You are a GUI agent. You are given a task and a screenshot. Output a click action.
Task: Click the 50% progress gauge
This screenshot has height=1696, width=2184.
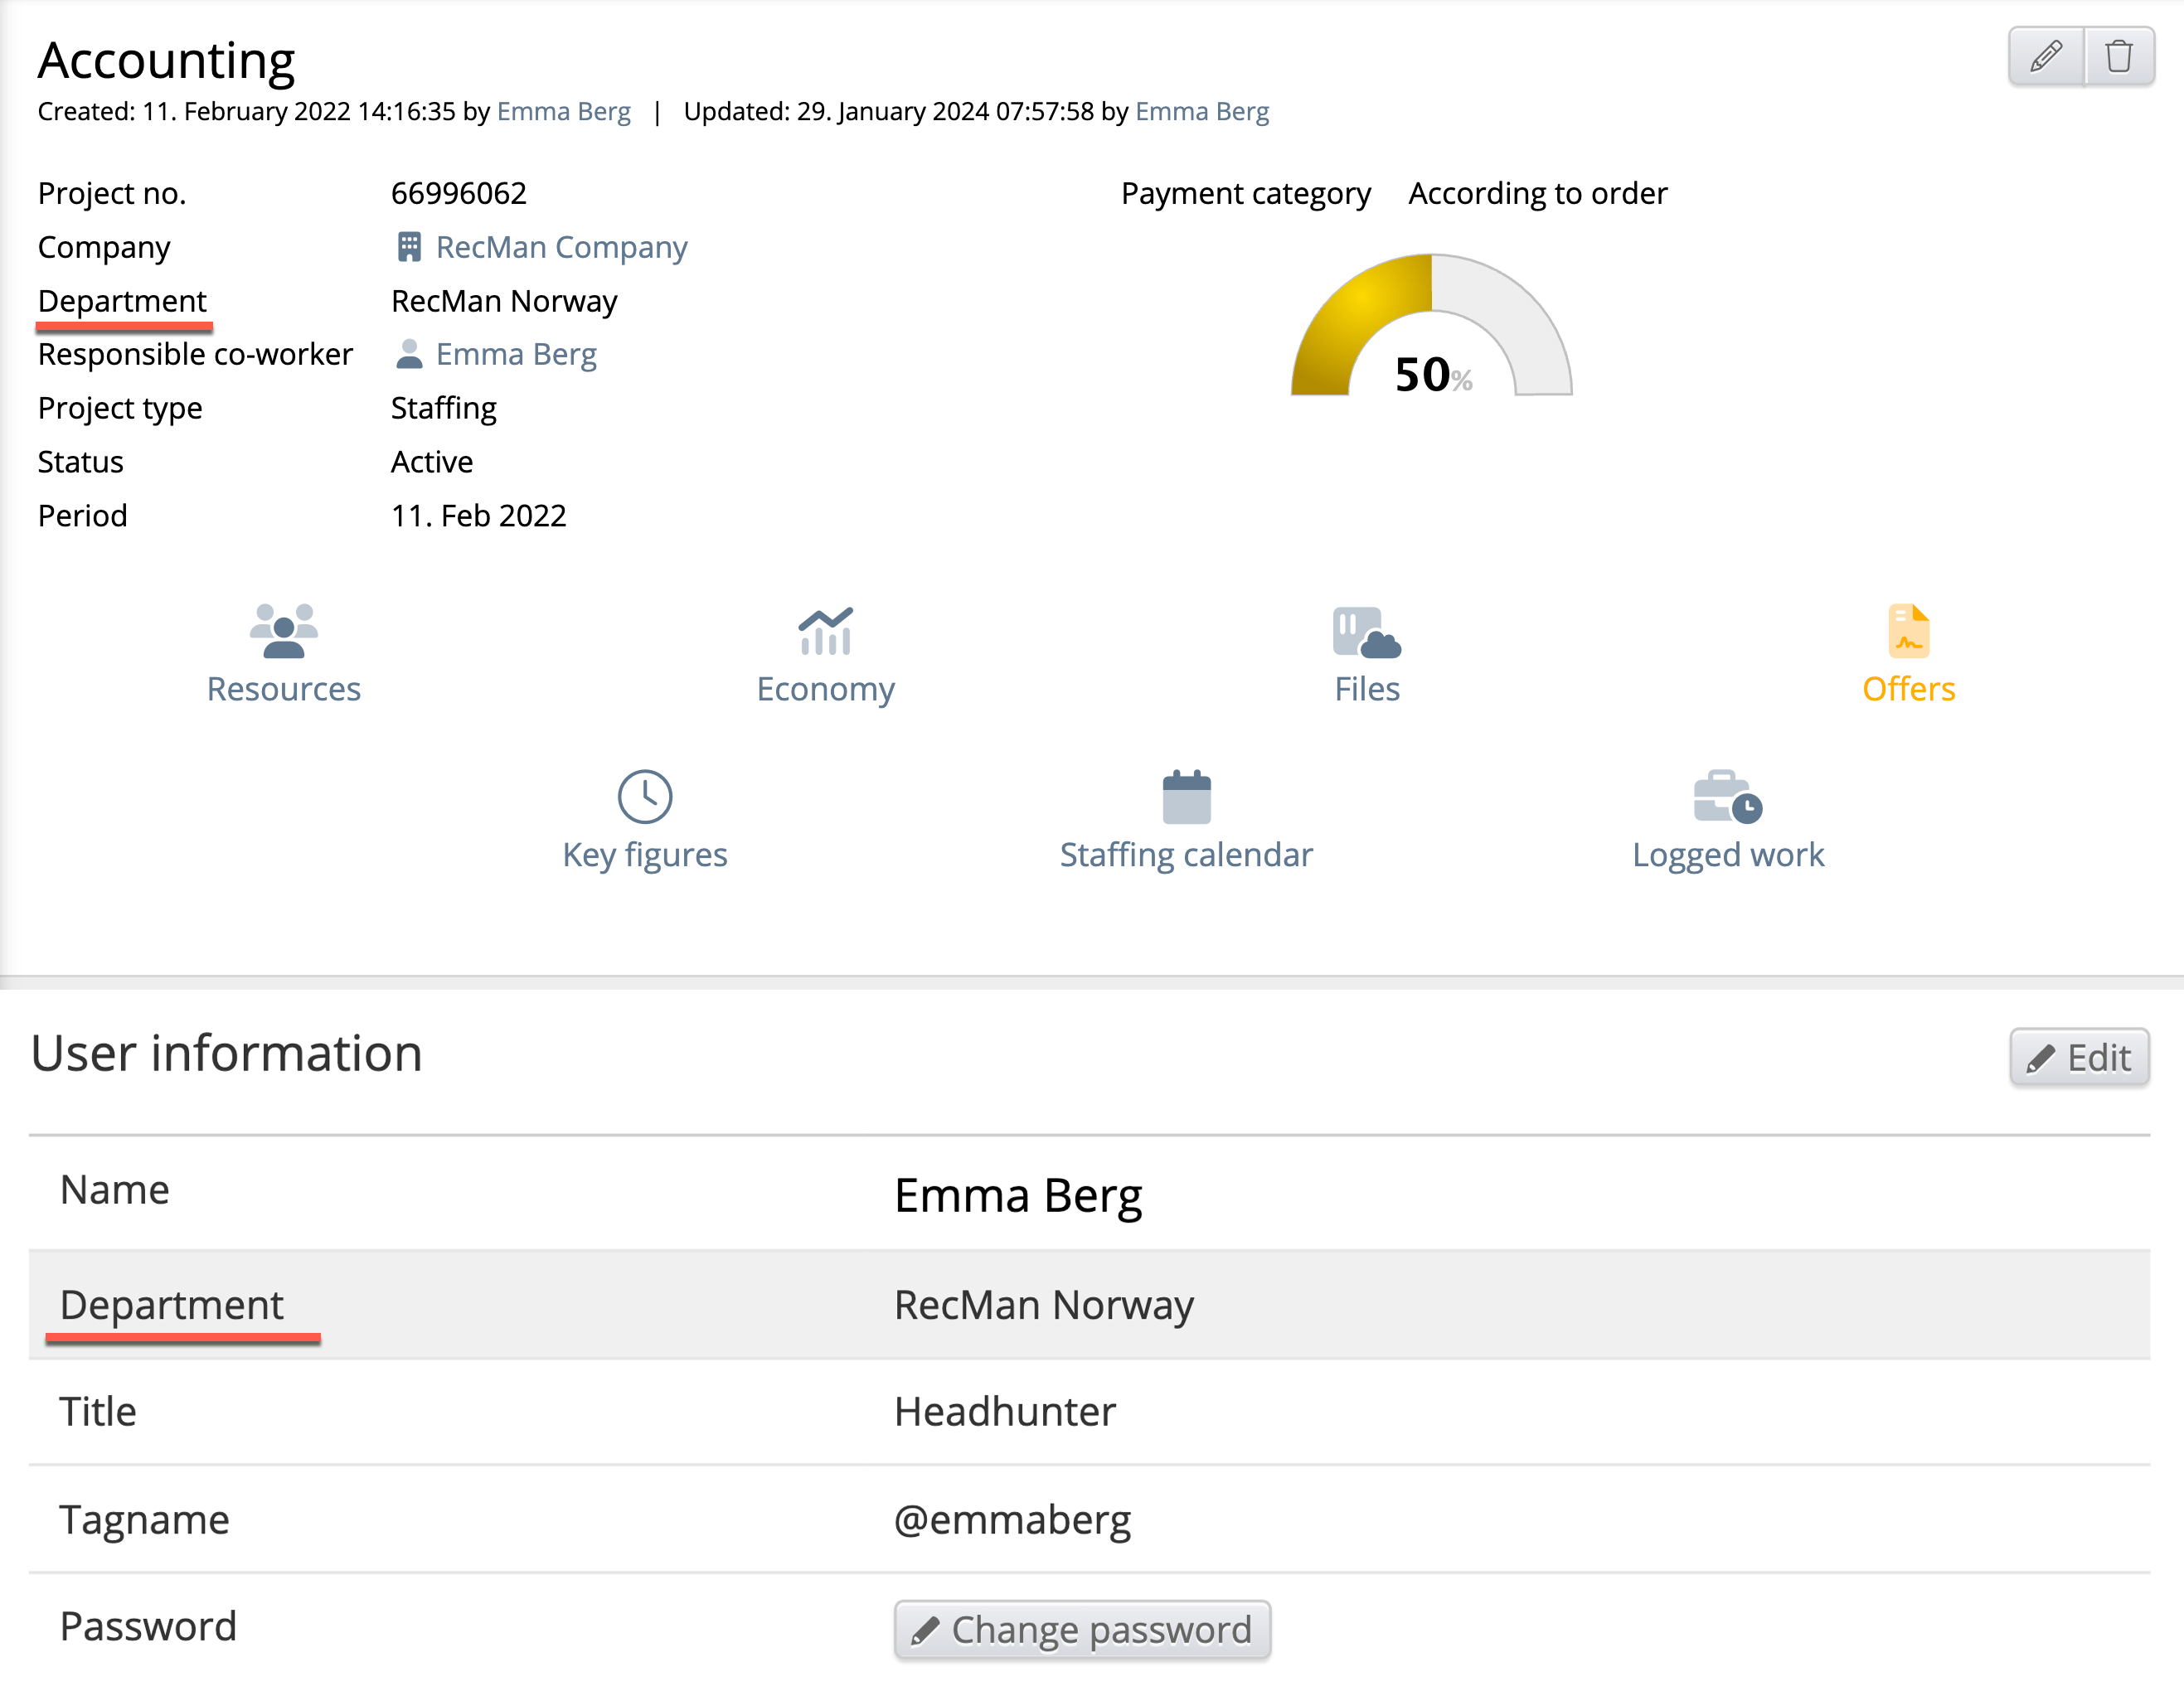coord(1431,330)
